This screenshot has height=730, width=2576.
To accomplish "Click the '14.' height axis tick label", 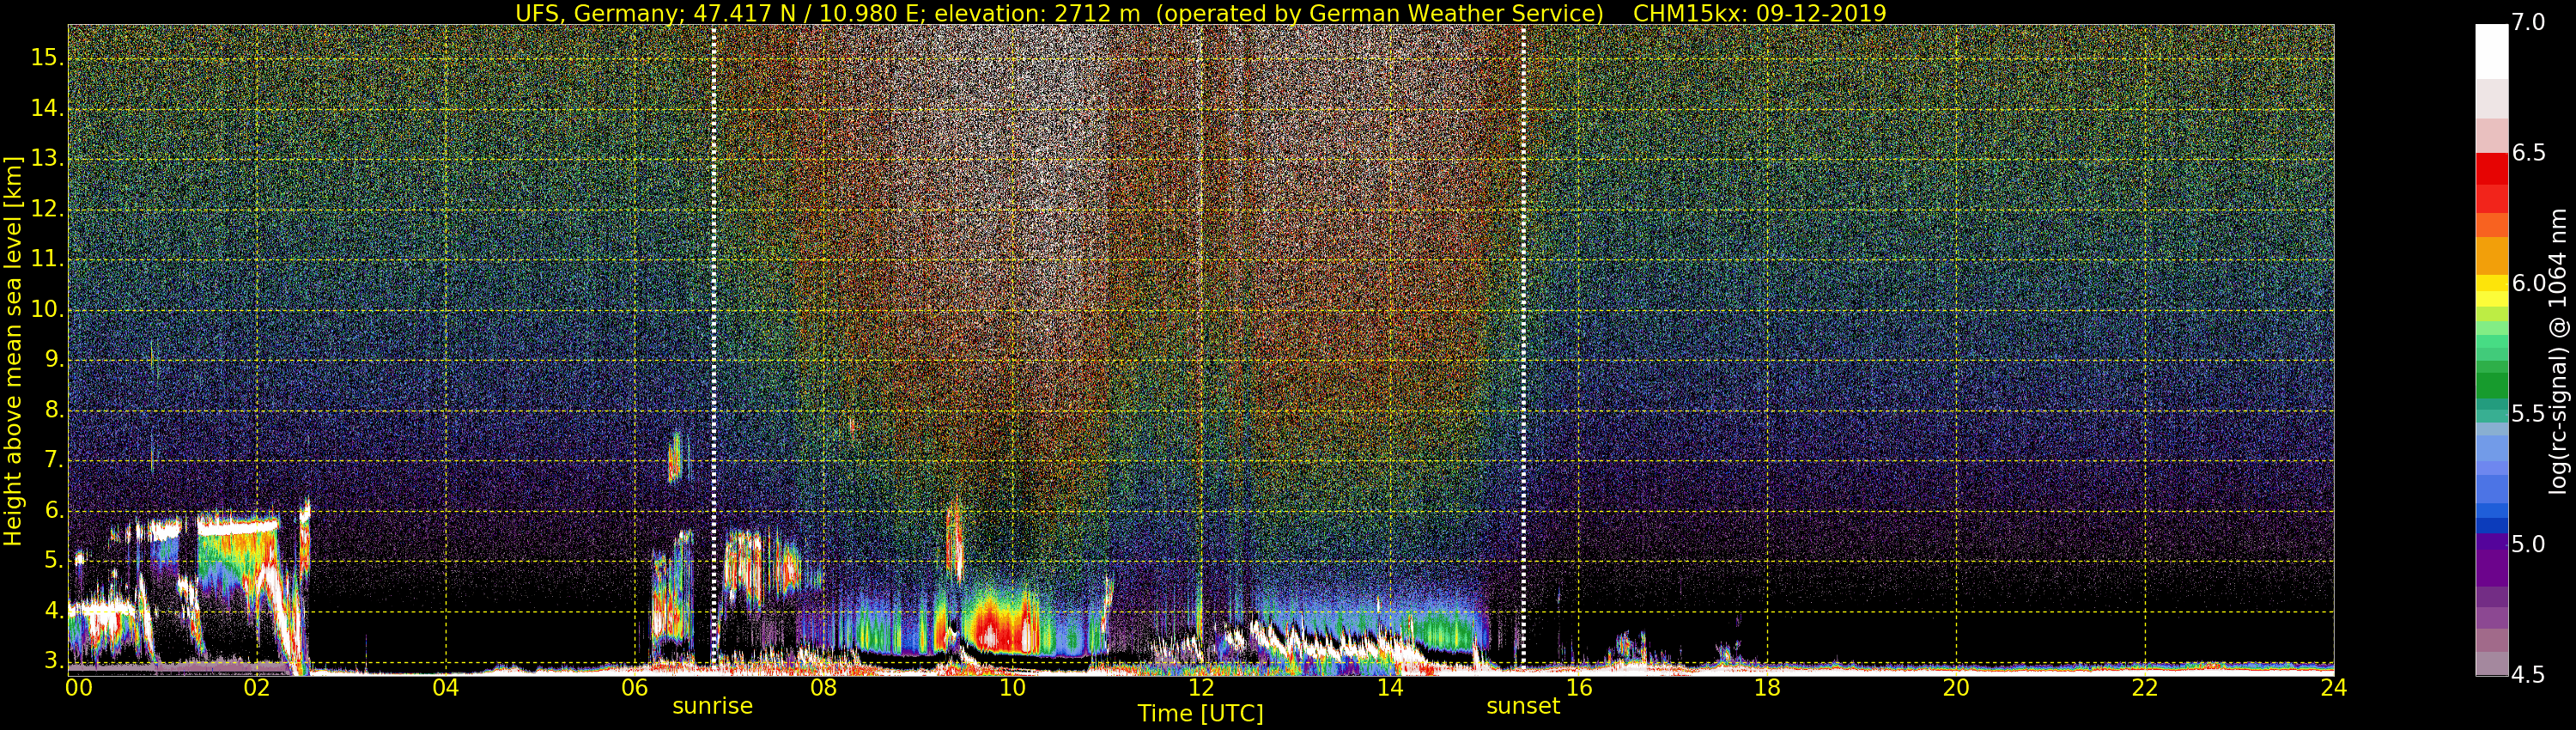I will point(47,108).
